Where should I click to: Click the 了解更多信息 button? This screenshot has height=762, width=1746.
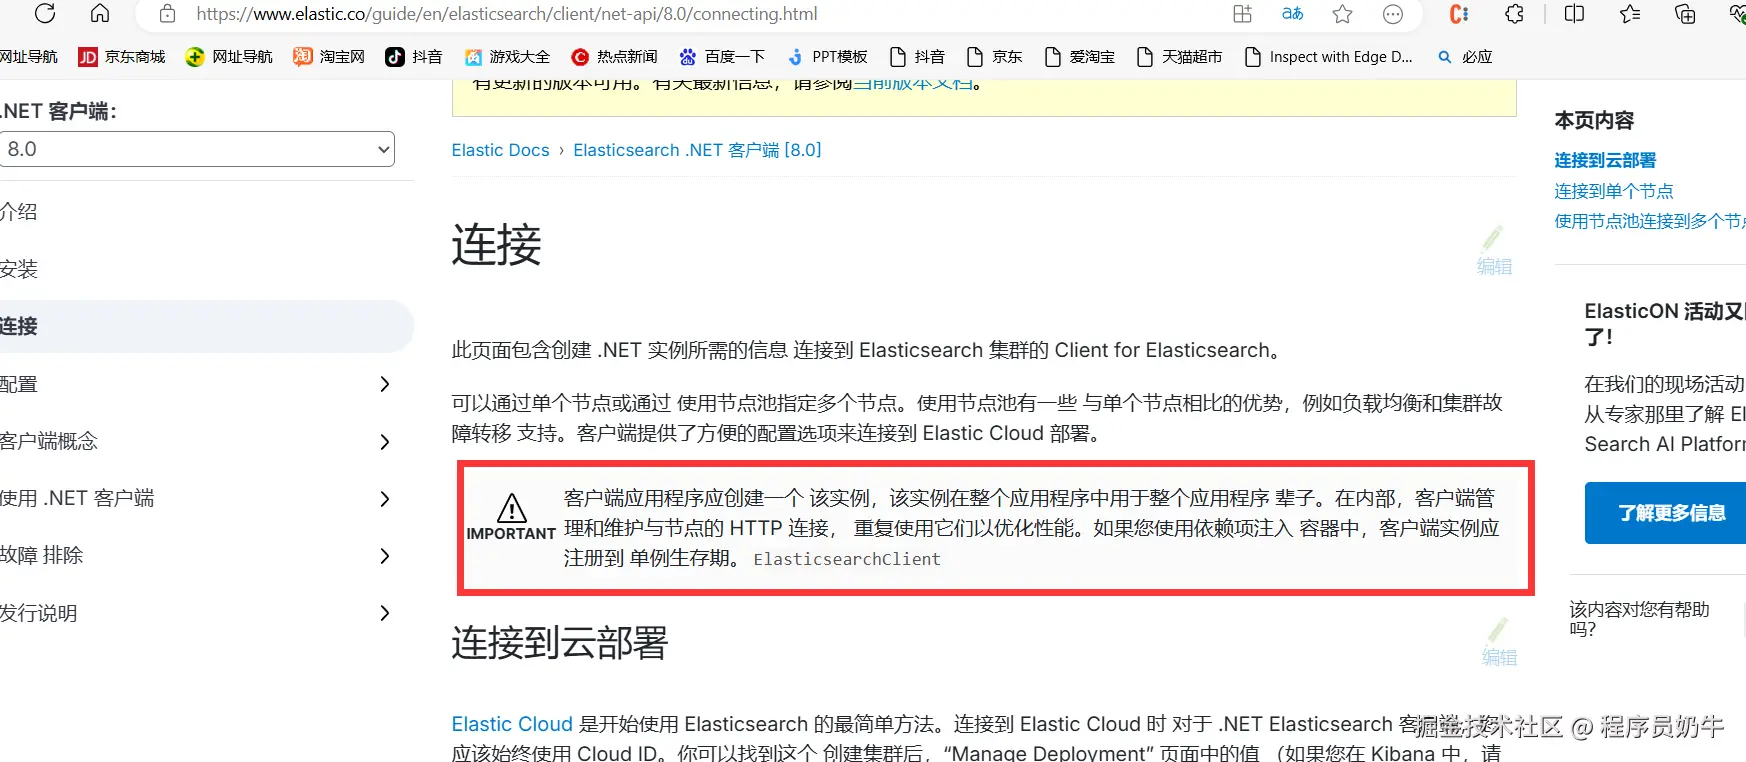click(1666, 513)
